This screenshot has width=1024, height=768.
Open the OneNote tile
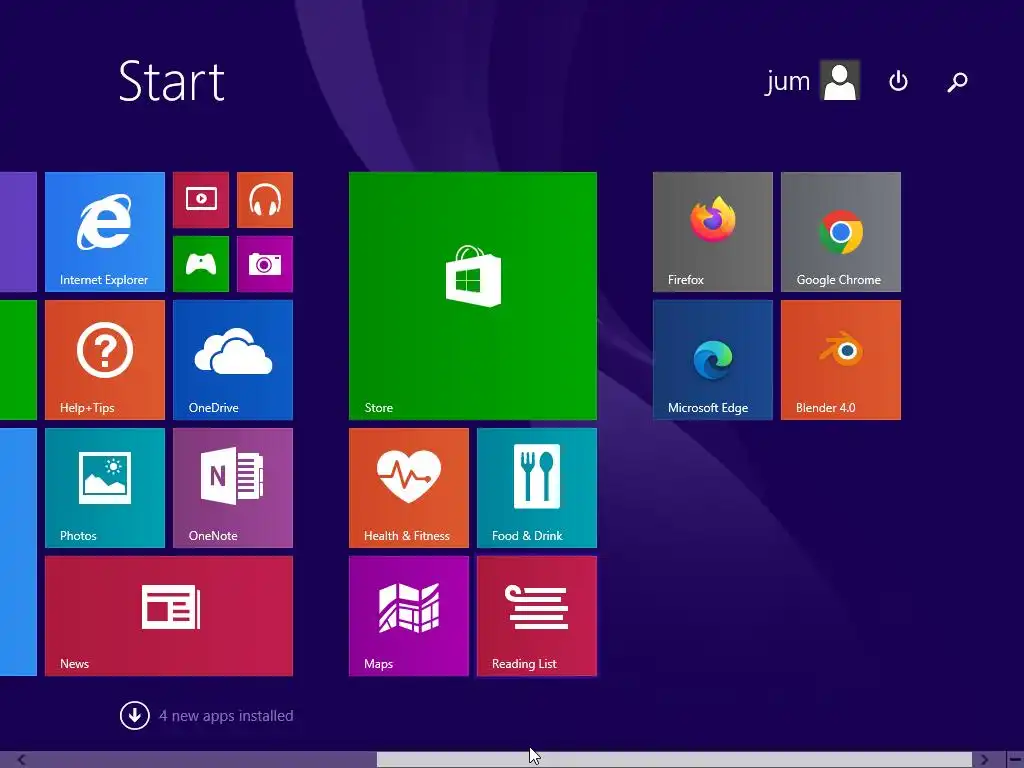pyautogui.click(x=233, y=488)
